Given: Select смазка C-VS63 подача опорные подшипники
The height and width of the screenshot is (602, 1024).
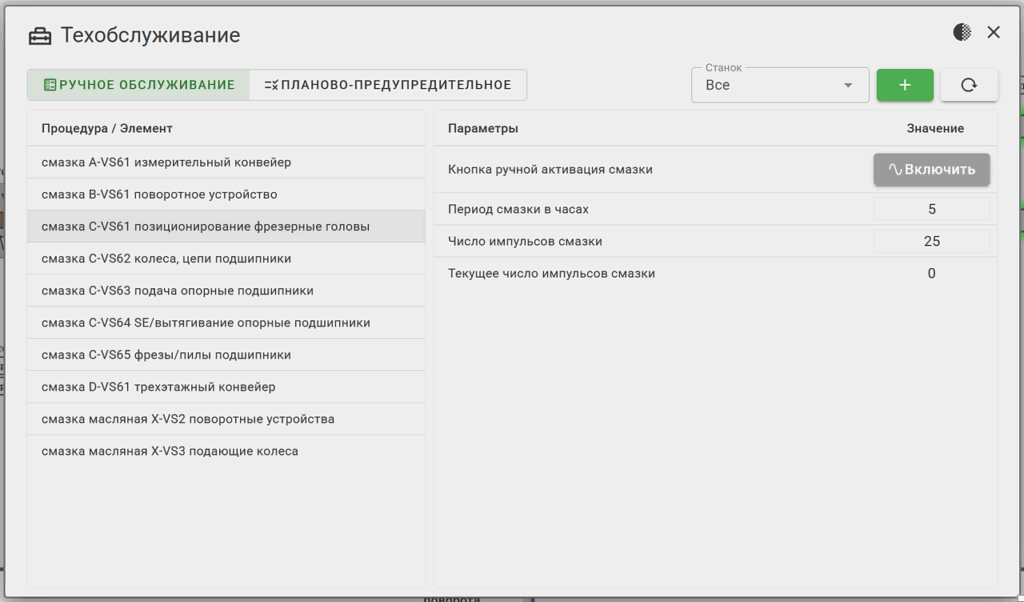Looking at the screenshot, I should pos(226,291).
